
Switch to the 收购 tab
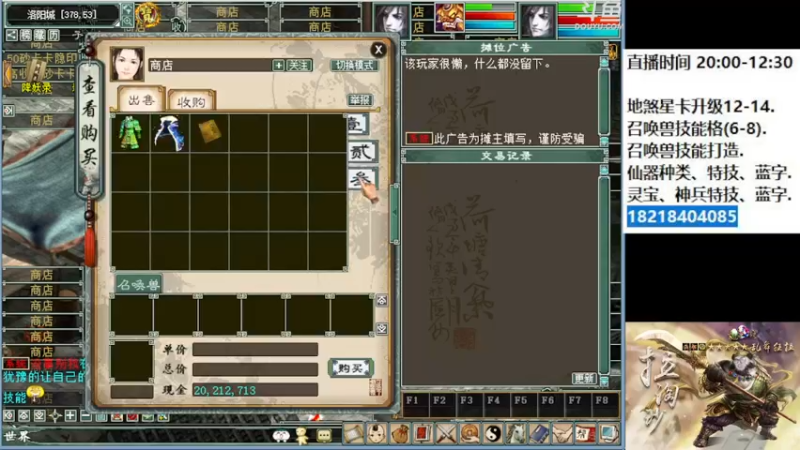(x=191, y=102)
